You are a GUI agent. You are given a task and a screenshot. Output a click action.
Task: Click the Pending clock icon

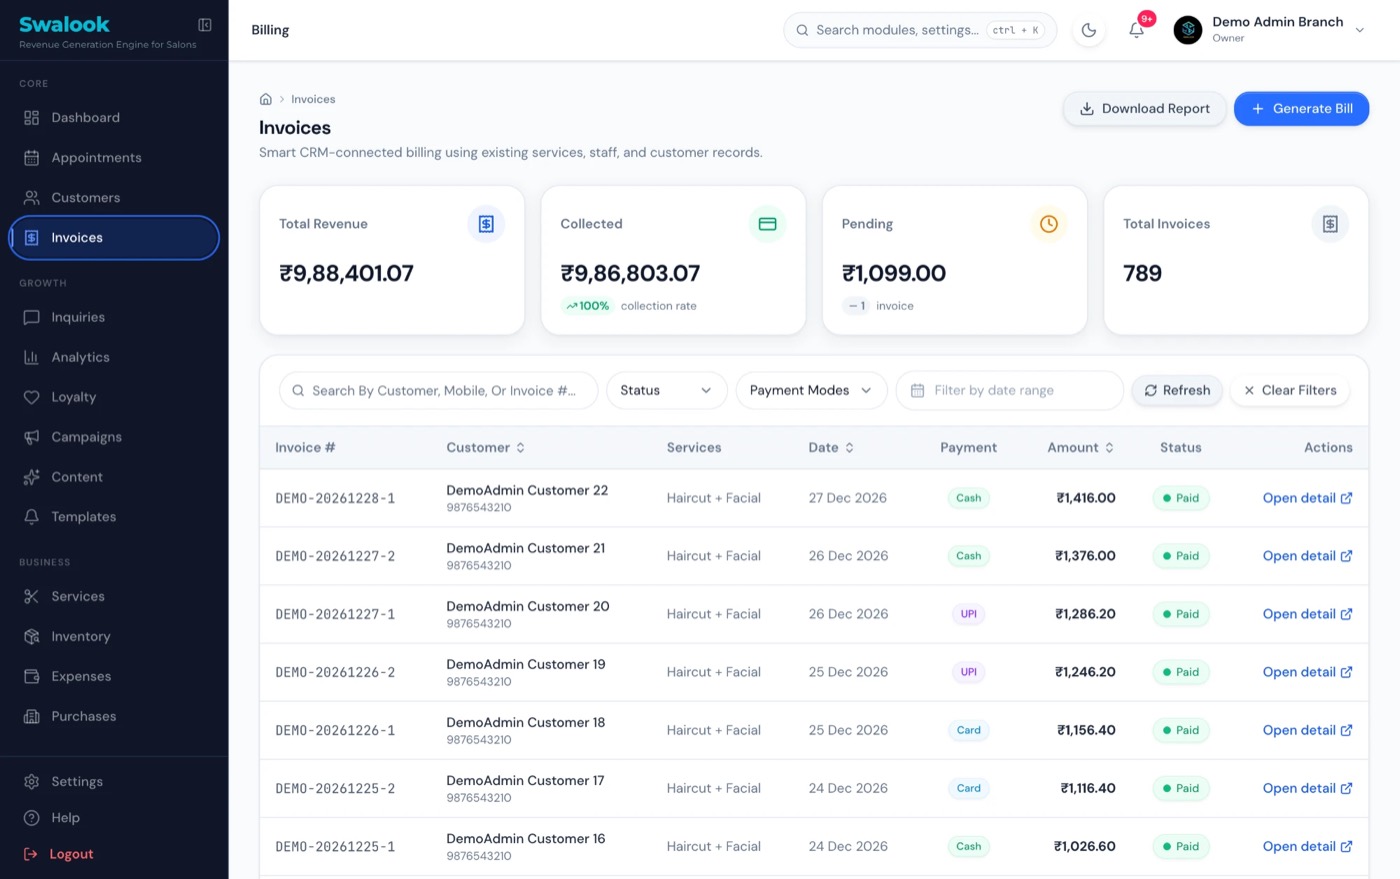pyautogui.click(x=1049, y=224)
